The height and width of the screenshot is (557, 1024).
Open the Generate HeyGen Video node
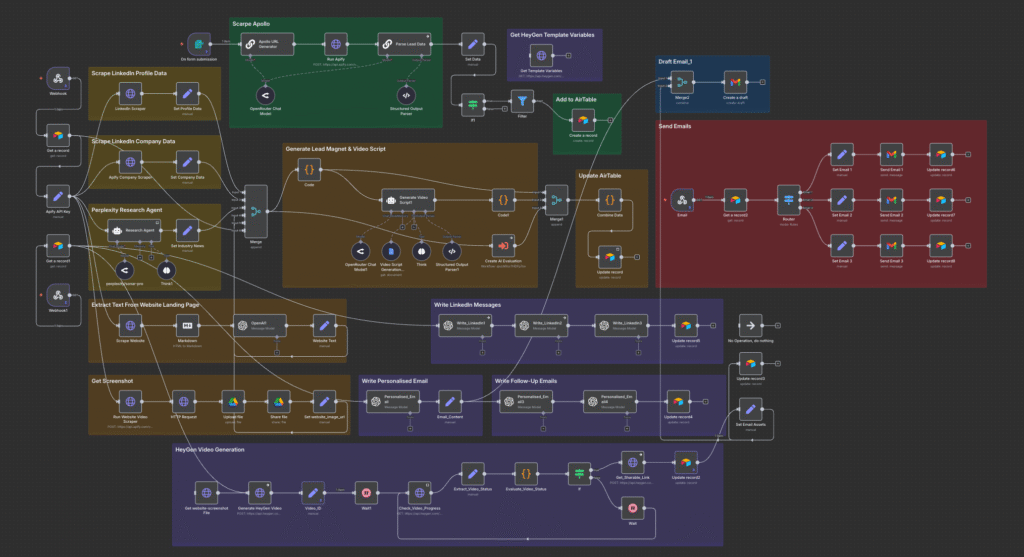click(259, 492)
